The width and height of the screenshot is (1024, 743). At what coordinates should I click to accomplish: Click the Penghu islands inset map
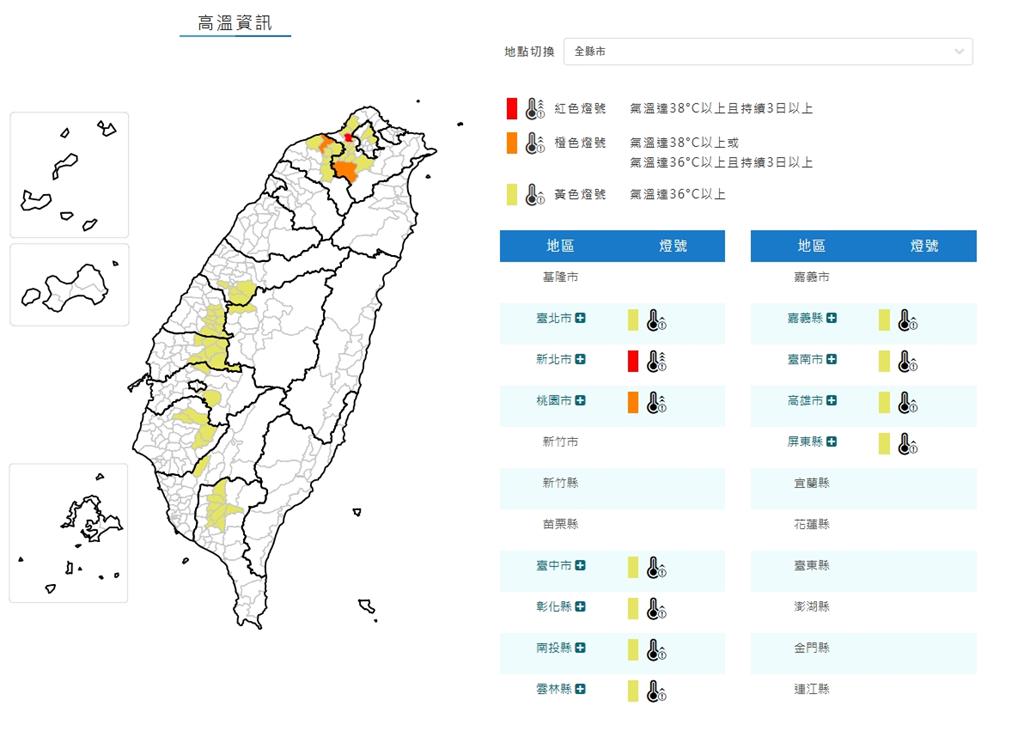pyautogui.click(x=69, y=533)
